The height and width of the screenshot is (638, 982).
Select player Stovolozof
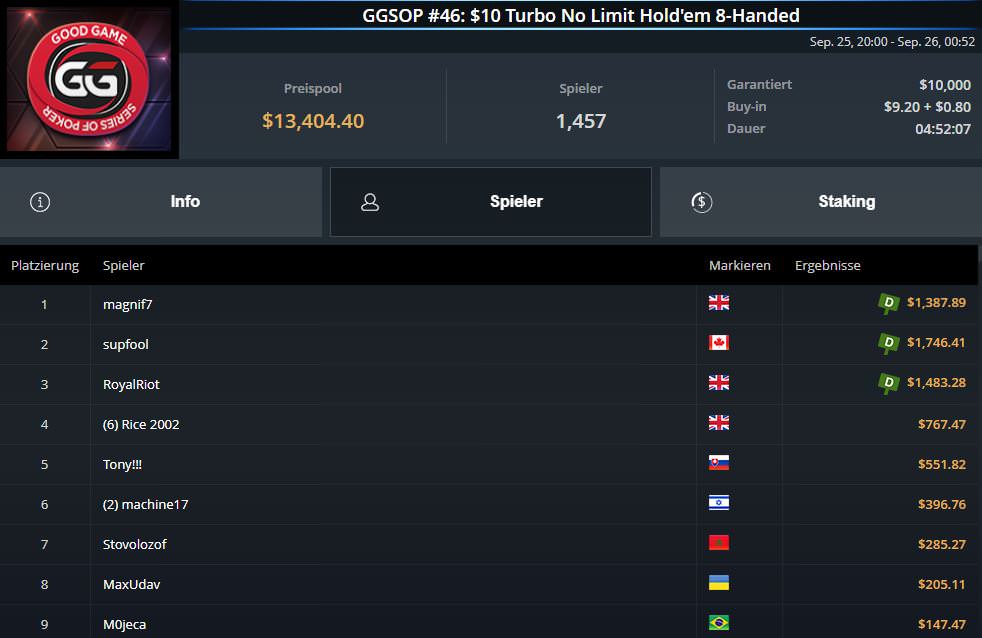(x=135, y=545)
